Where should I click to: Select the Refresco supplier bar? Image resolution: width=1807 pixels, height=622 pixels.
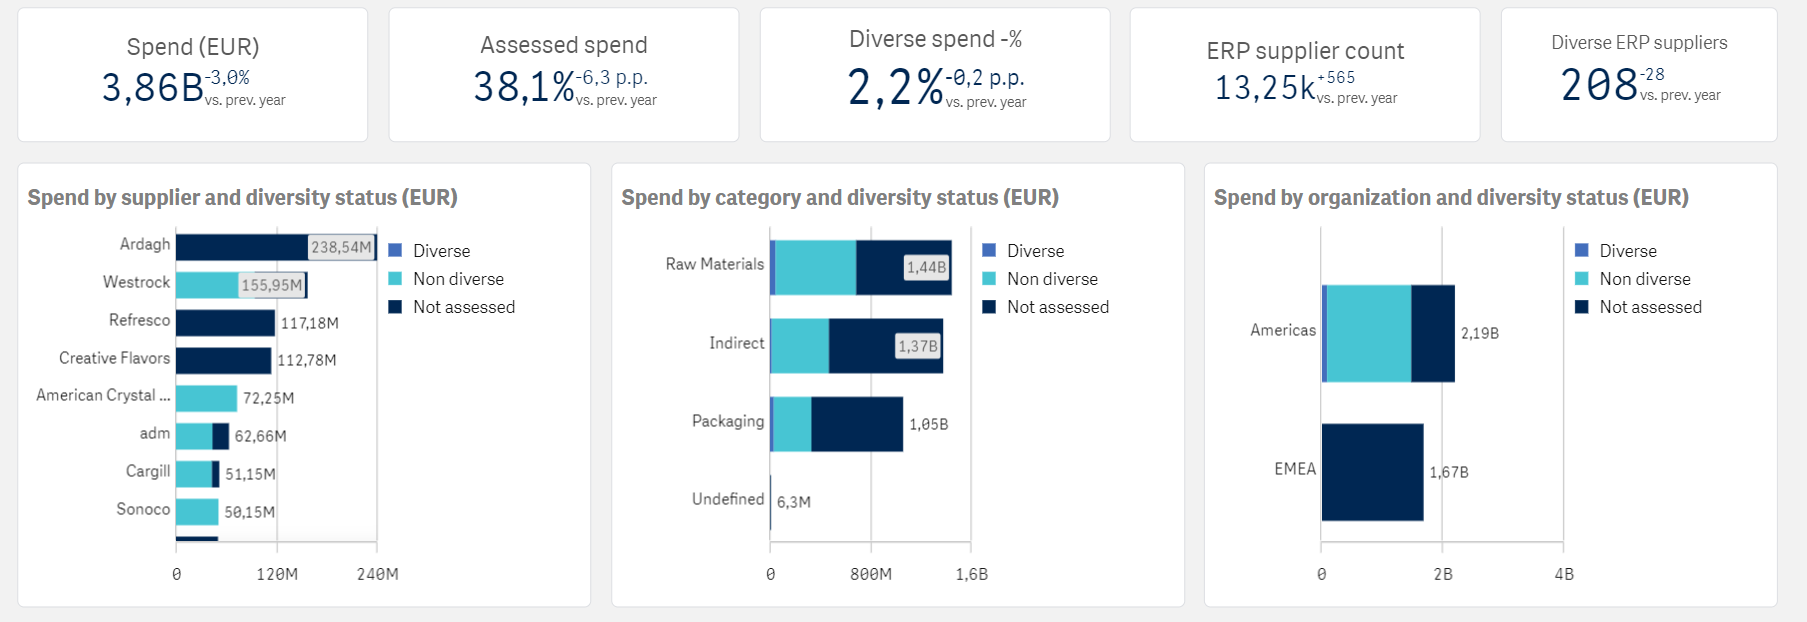tap(225, 323)
